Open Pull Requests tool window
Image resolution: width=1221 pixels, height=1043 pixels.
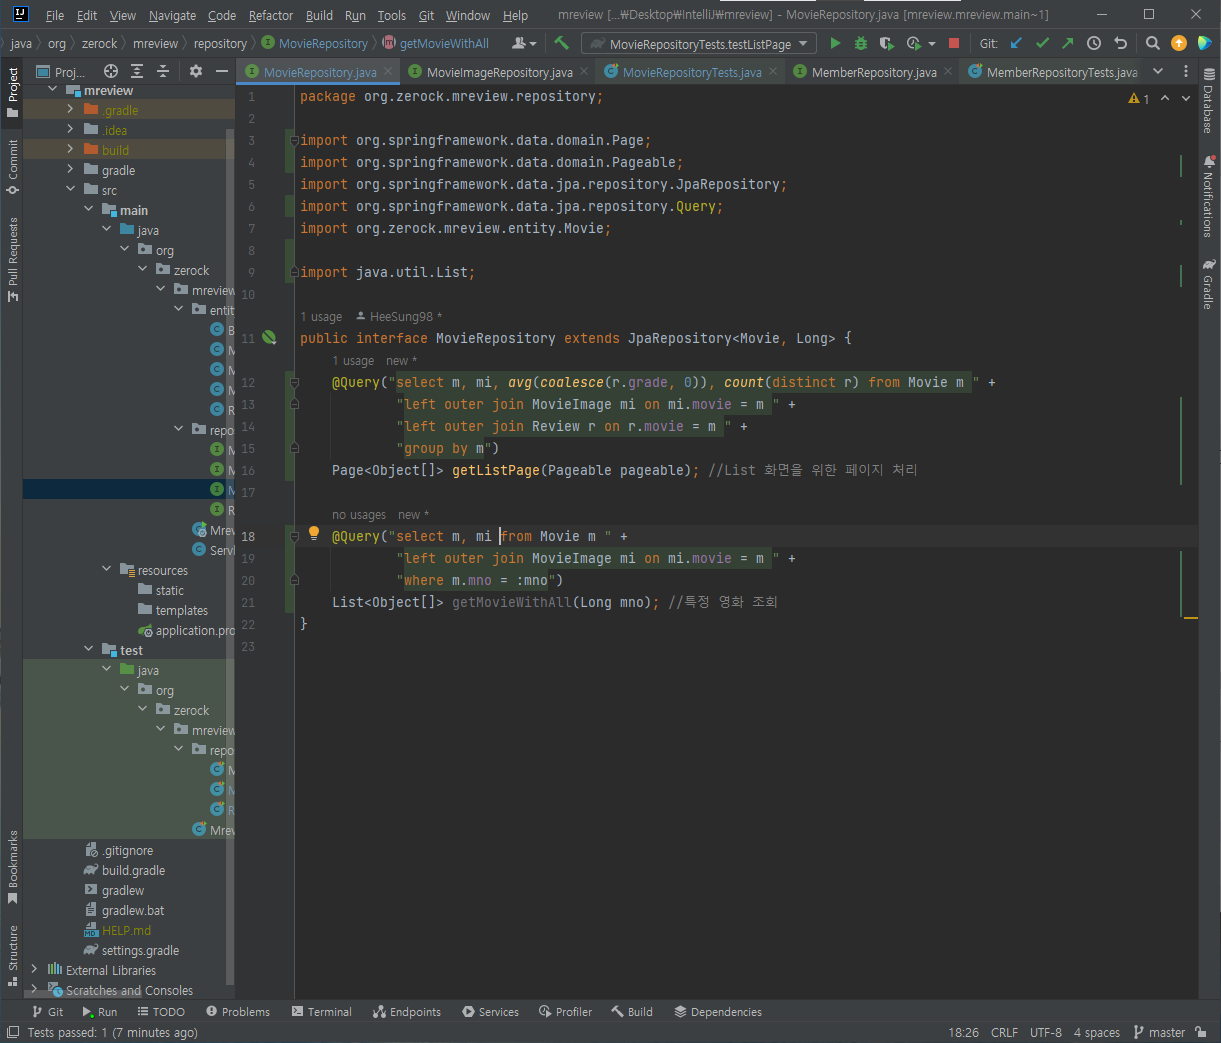[x=12, y=259]
